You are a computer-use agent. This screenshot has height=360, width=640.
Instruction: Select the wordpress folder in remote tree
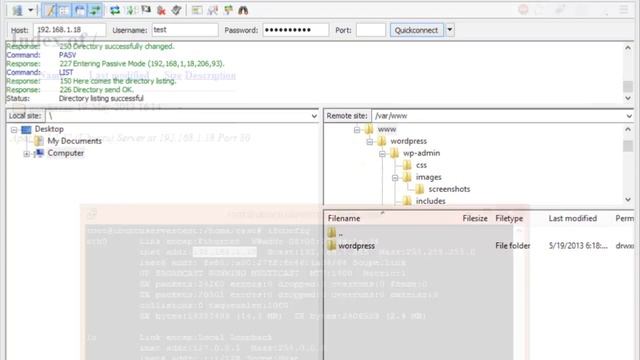pos(409,141)
